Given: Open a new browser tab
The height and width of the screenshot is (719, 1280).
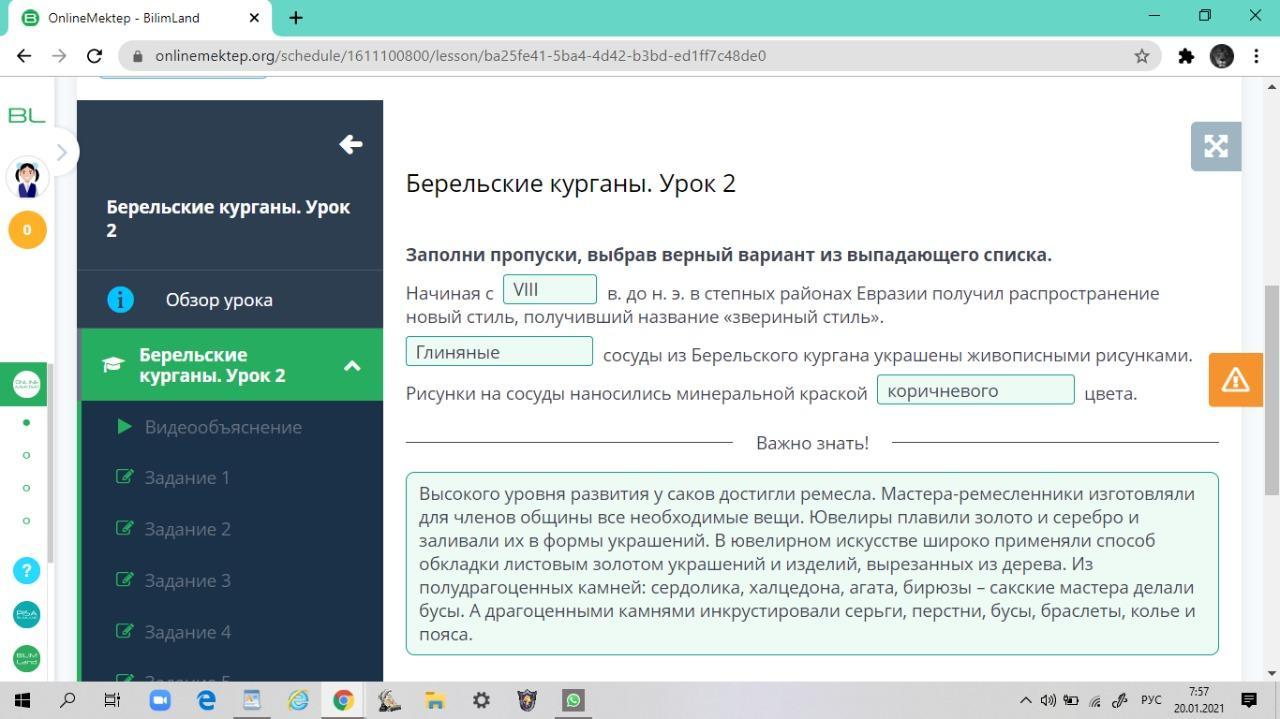Looking at the screenshot, I should [296, 17].
